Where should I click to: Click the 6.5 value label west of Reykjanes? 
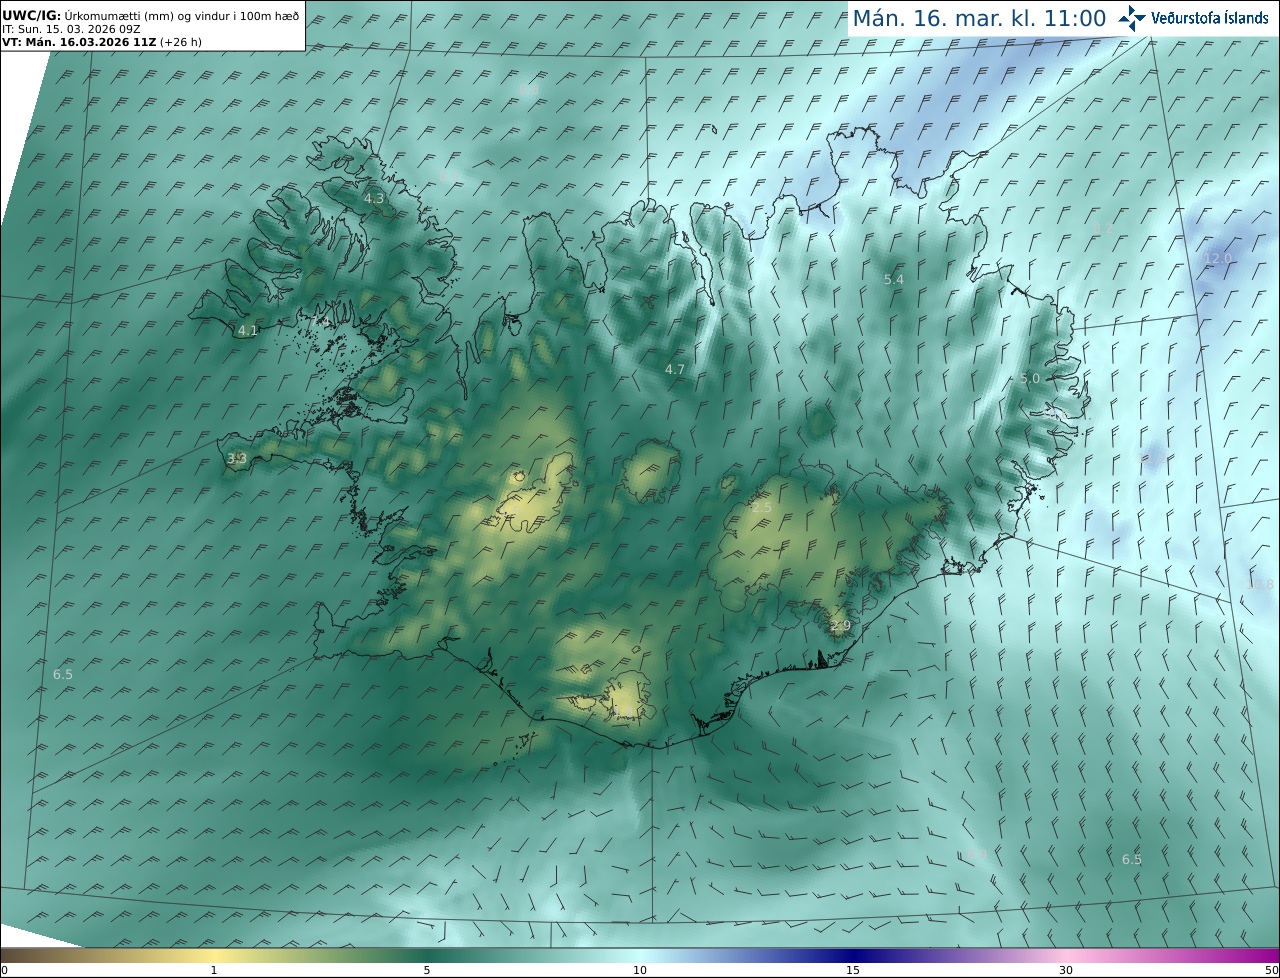(x=63, y=675)
